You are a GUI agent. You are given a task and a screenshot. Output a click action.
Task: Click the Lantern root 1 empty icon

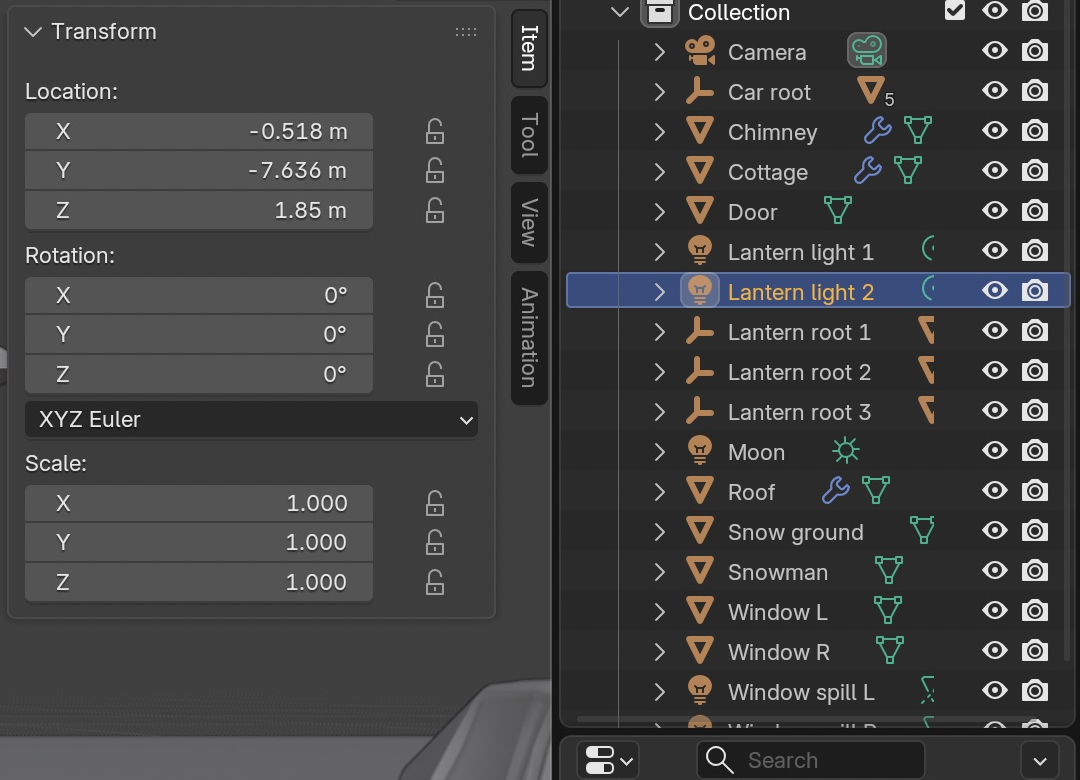tap(700, 331)
